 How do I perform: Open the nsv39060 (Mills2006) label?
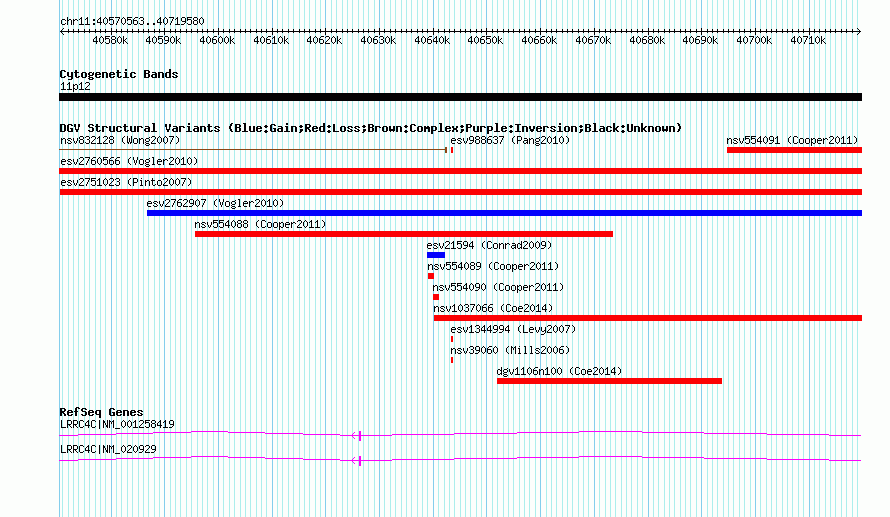pos(510,350)
